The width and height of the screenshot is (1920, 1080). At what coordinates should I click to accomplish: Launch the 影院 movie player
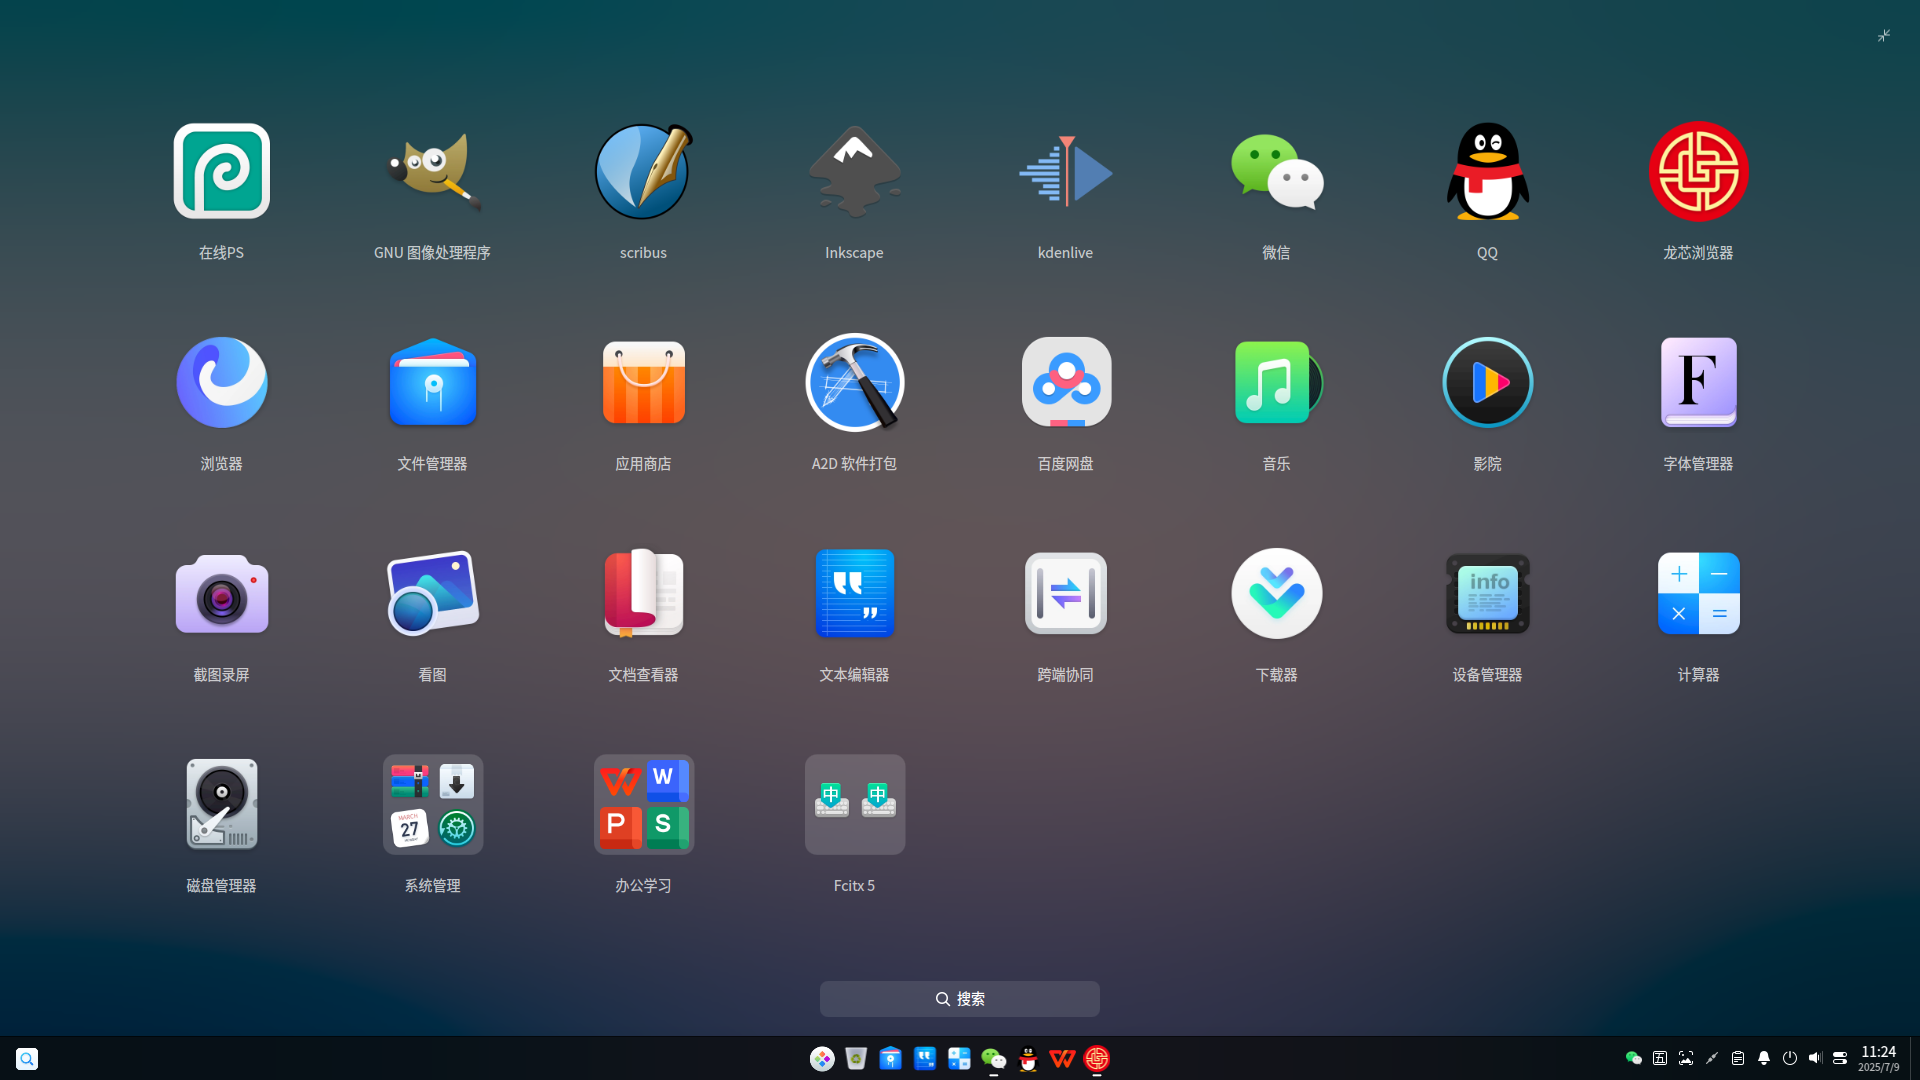pyautogui.click(x=1487, y=383)
